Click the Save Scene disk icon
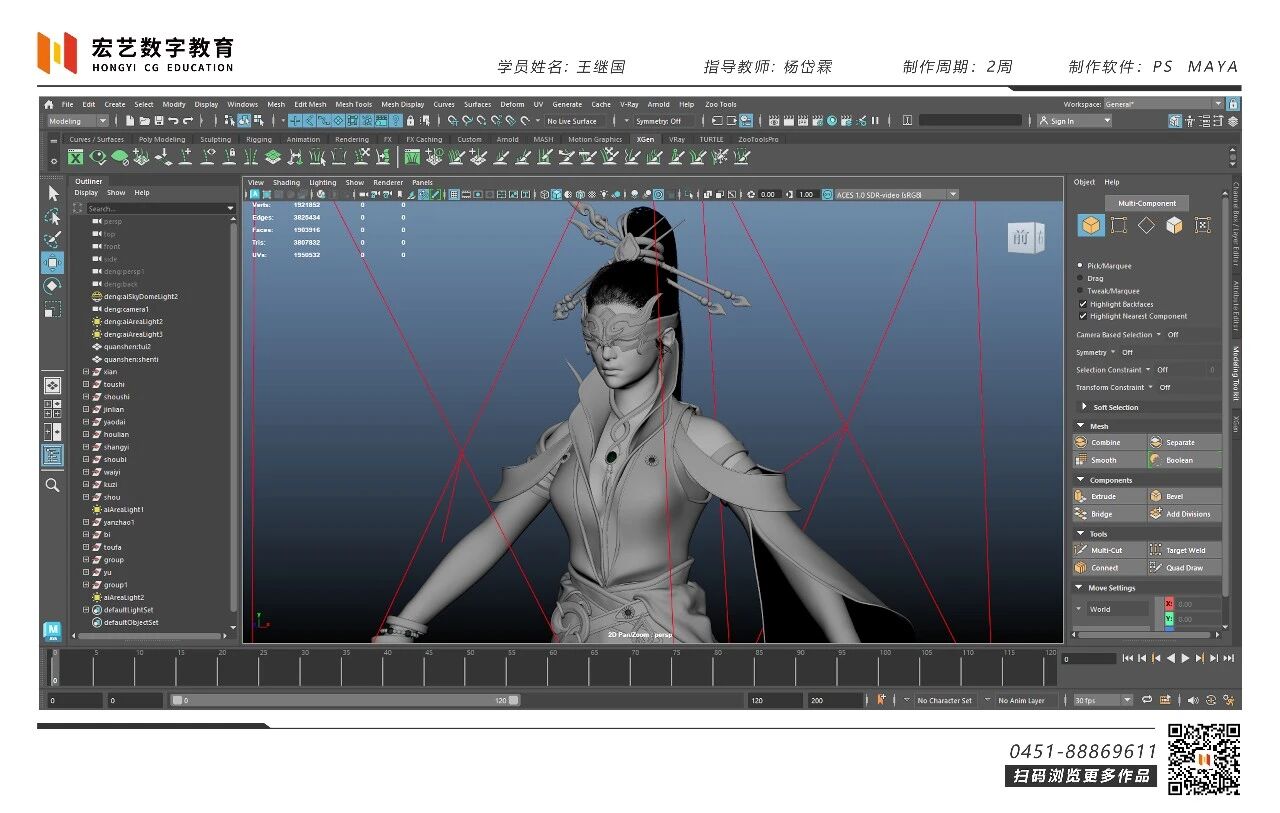1280x813 pixels. pyautogui.click(x=158, y=121)
